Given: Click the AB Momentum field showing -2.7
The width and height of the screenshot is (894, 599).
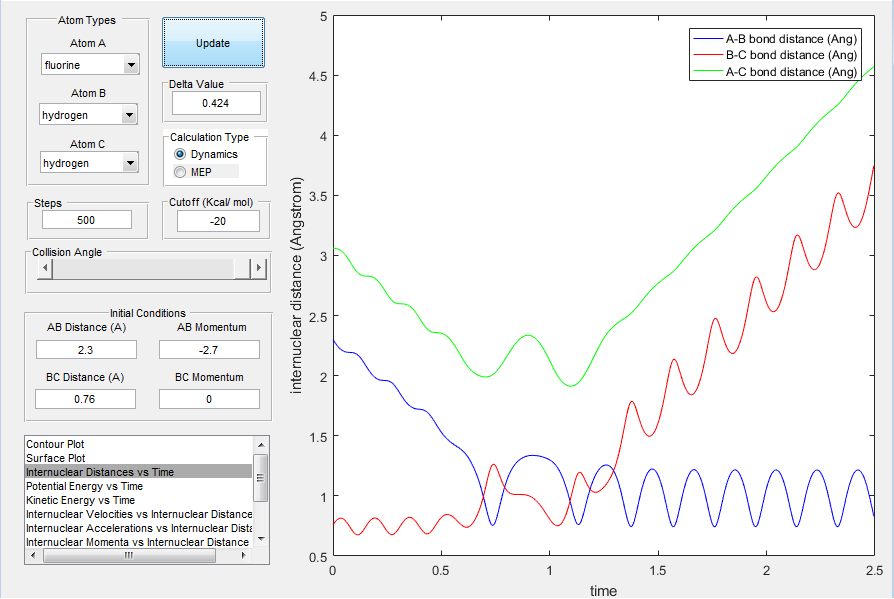Looking at the screenshot, I should pyautogui.click(x=209, y=349).
